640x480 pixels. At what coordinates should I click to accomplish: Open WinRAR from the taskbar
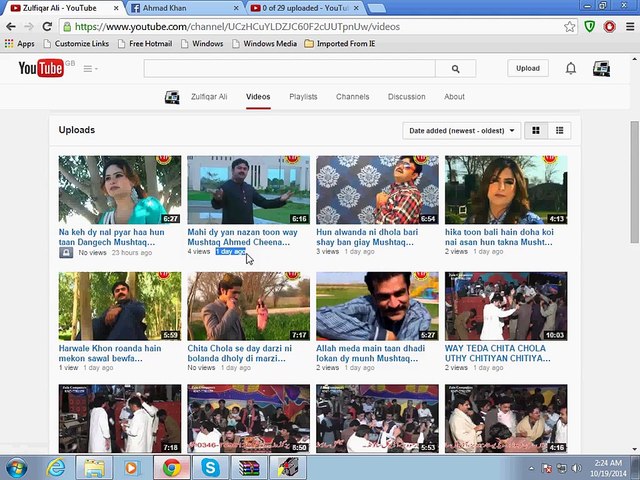point(249,468)
